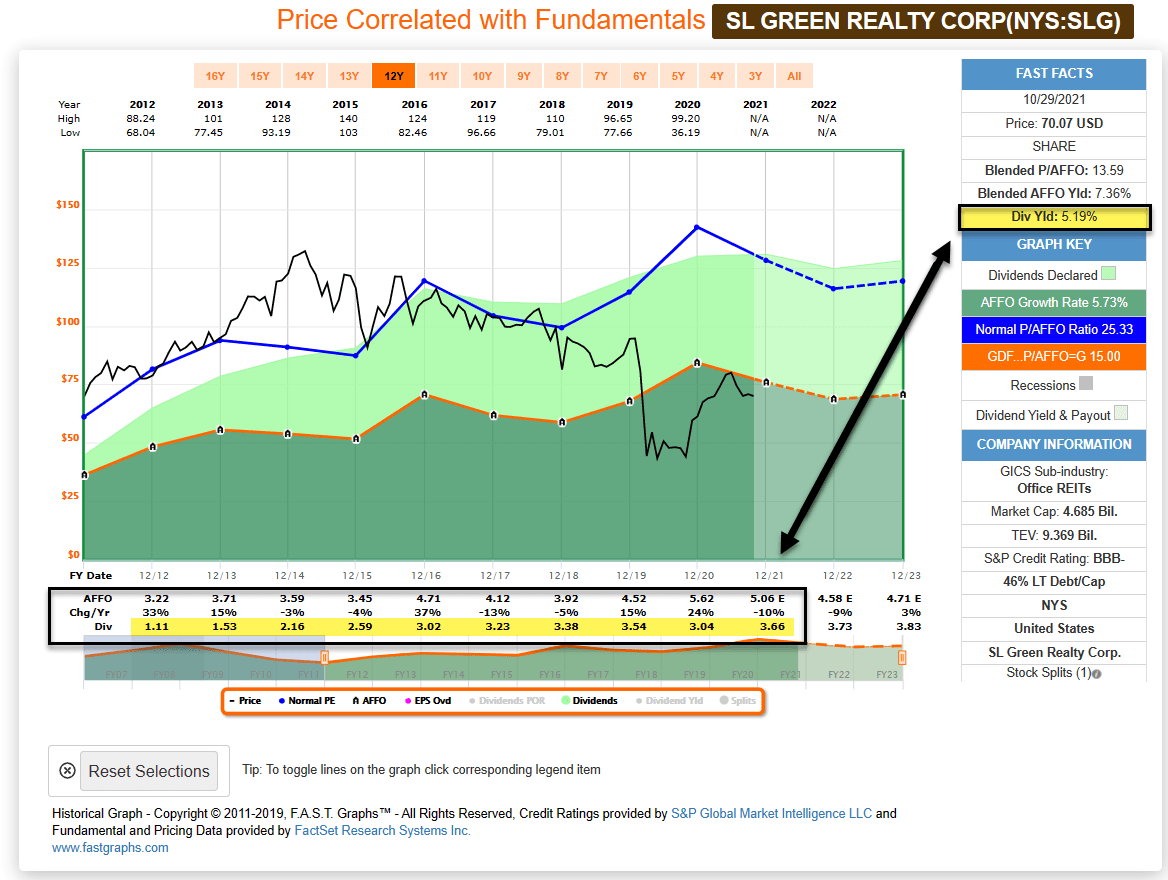Click the AFFO marker at 12/20 on chart
The height and width of the screenshot is (880, 1168).
pyautogui.click(x=697, y=363)
